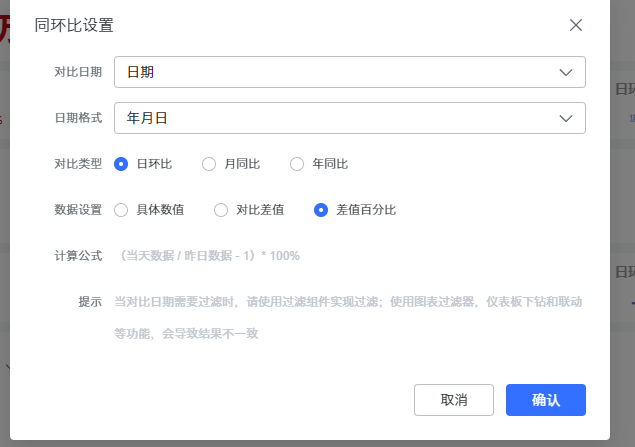Select the 日环比 comparison type

coord(122,164)
